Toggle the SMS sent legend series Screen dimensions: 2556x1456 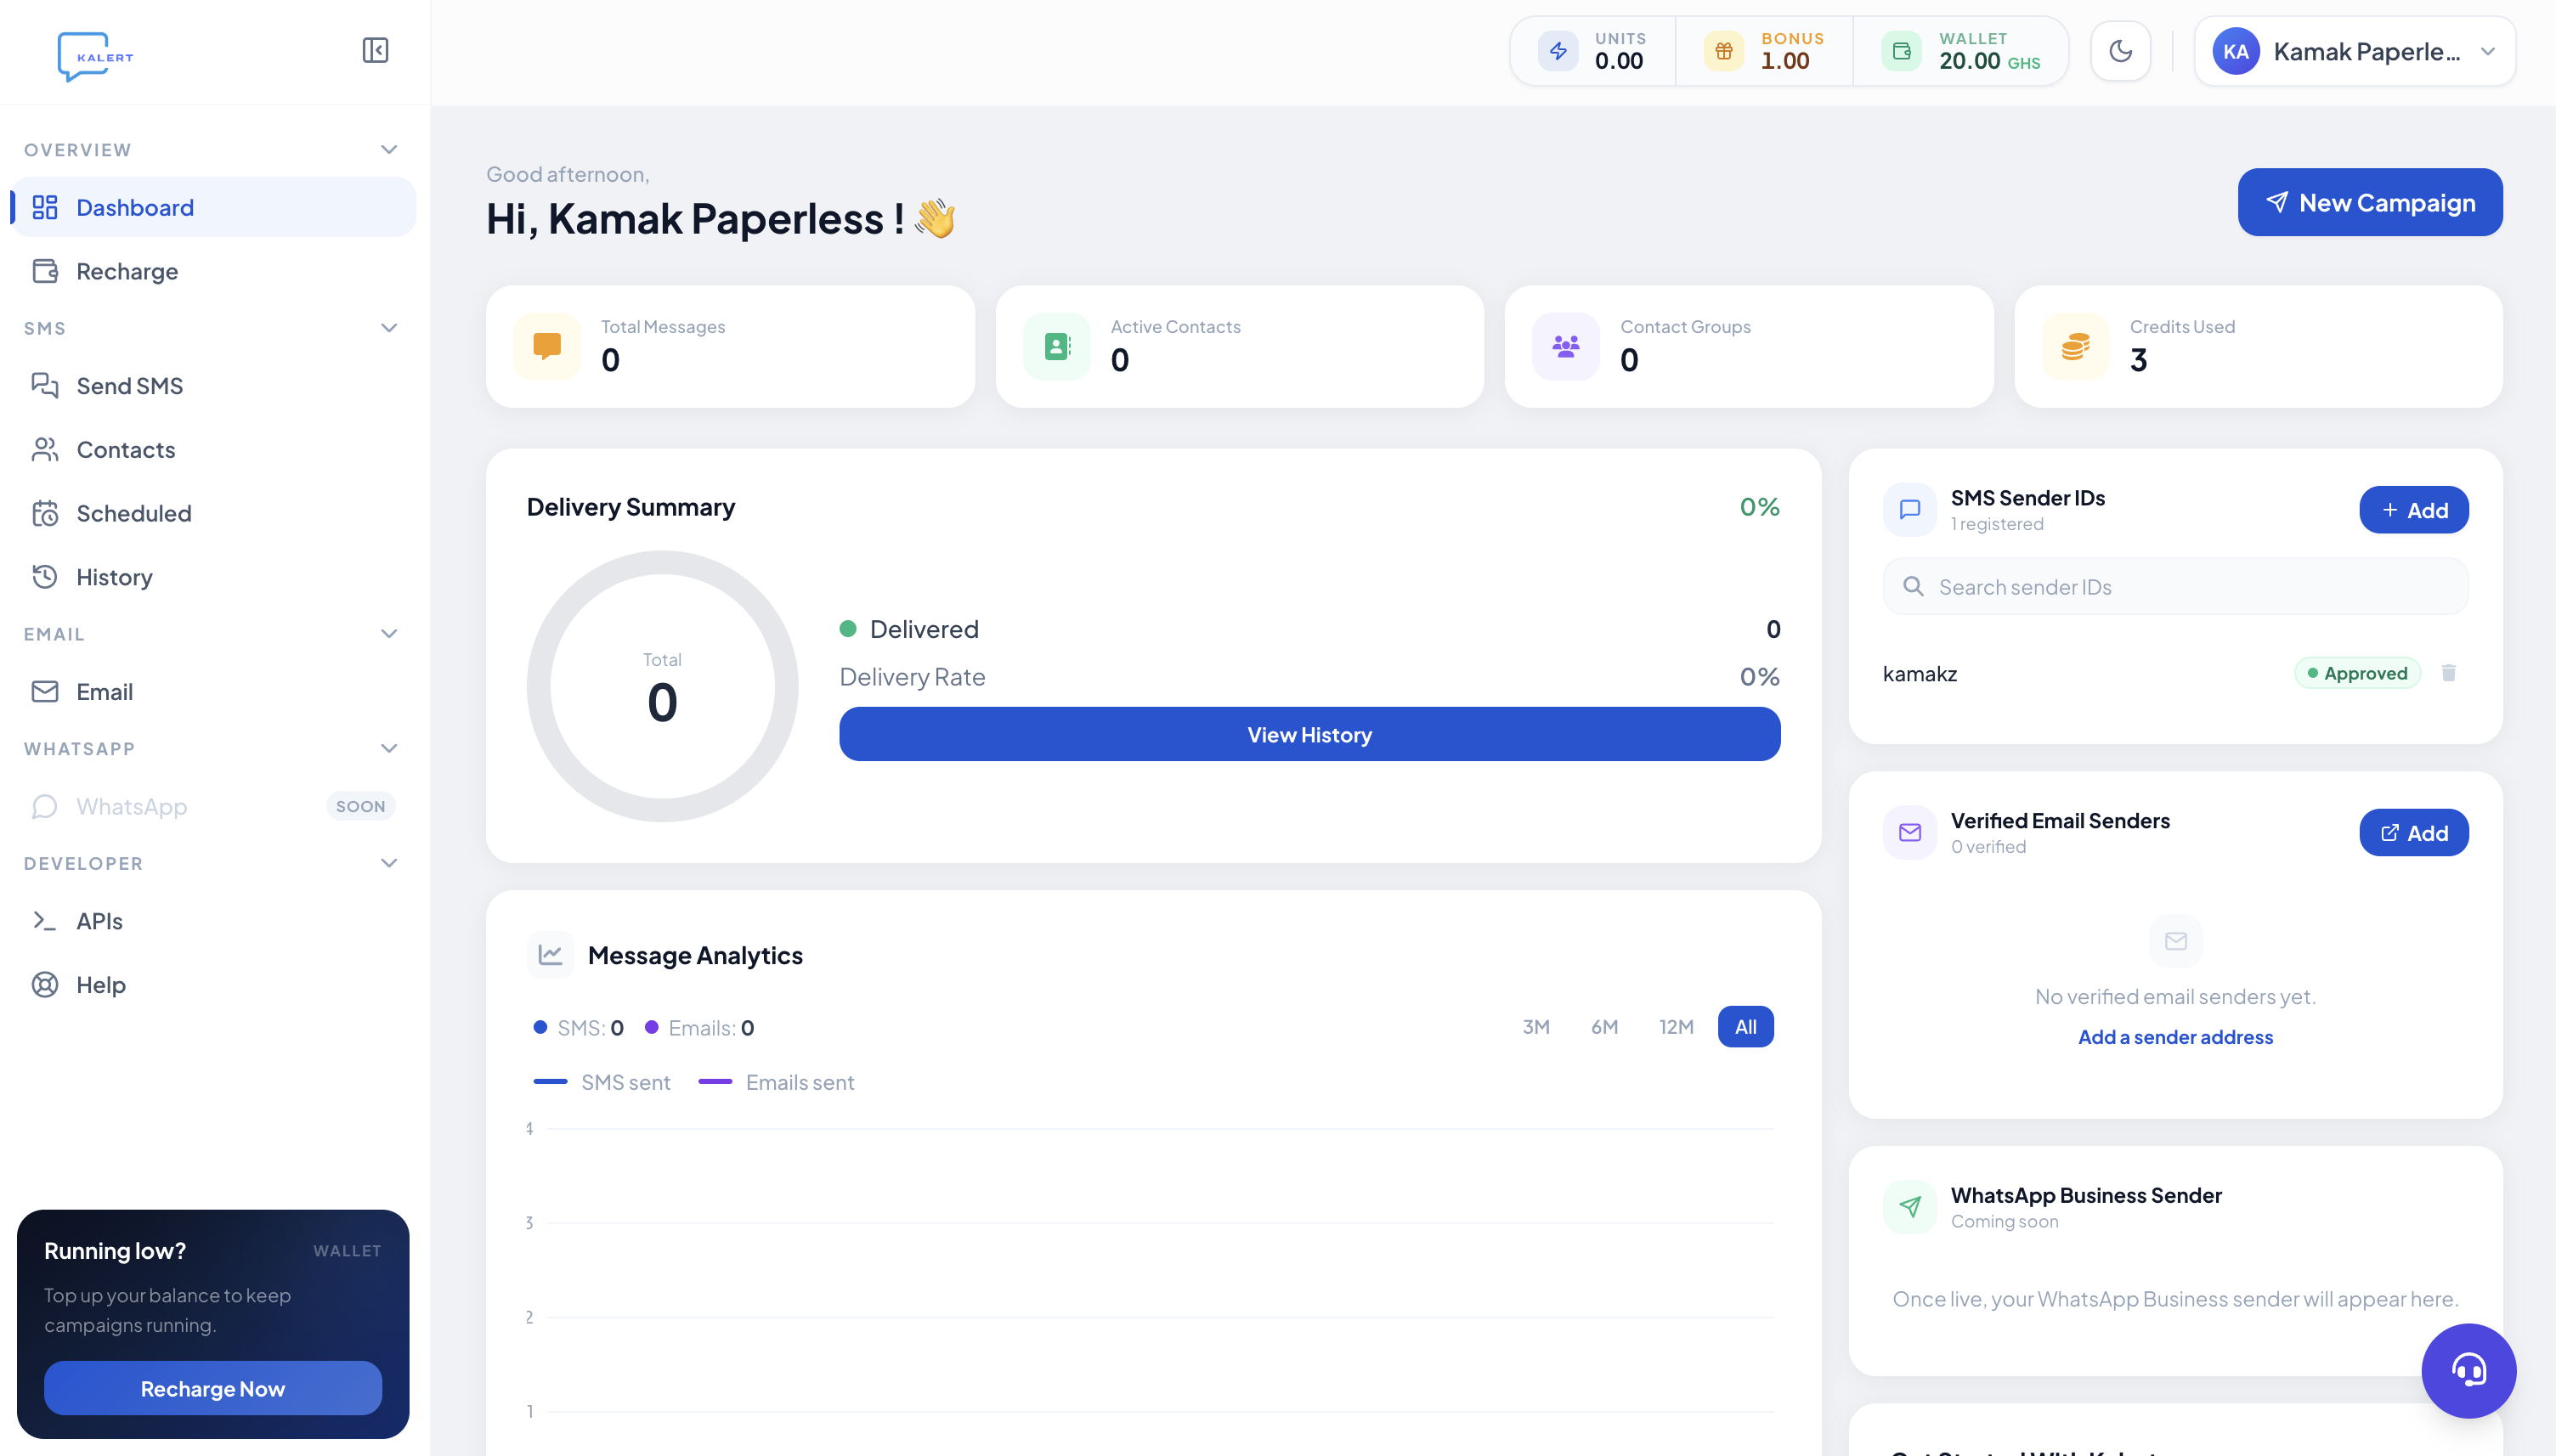(x=601, y=1082)
